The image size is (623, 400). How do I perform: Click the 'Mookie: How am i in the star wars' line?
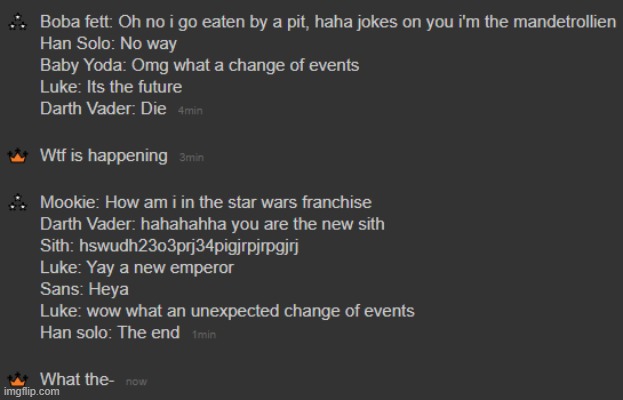(206, 202)
